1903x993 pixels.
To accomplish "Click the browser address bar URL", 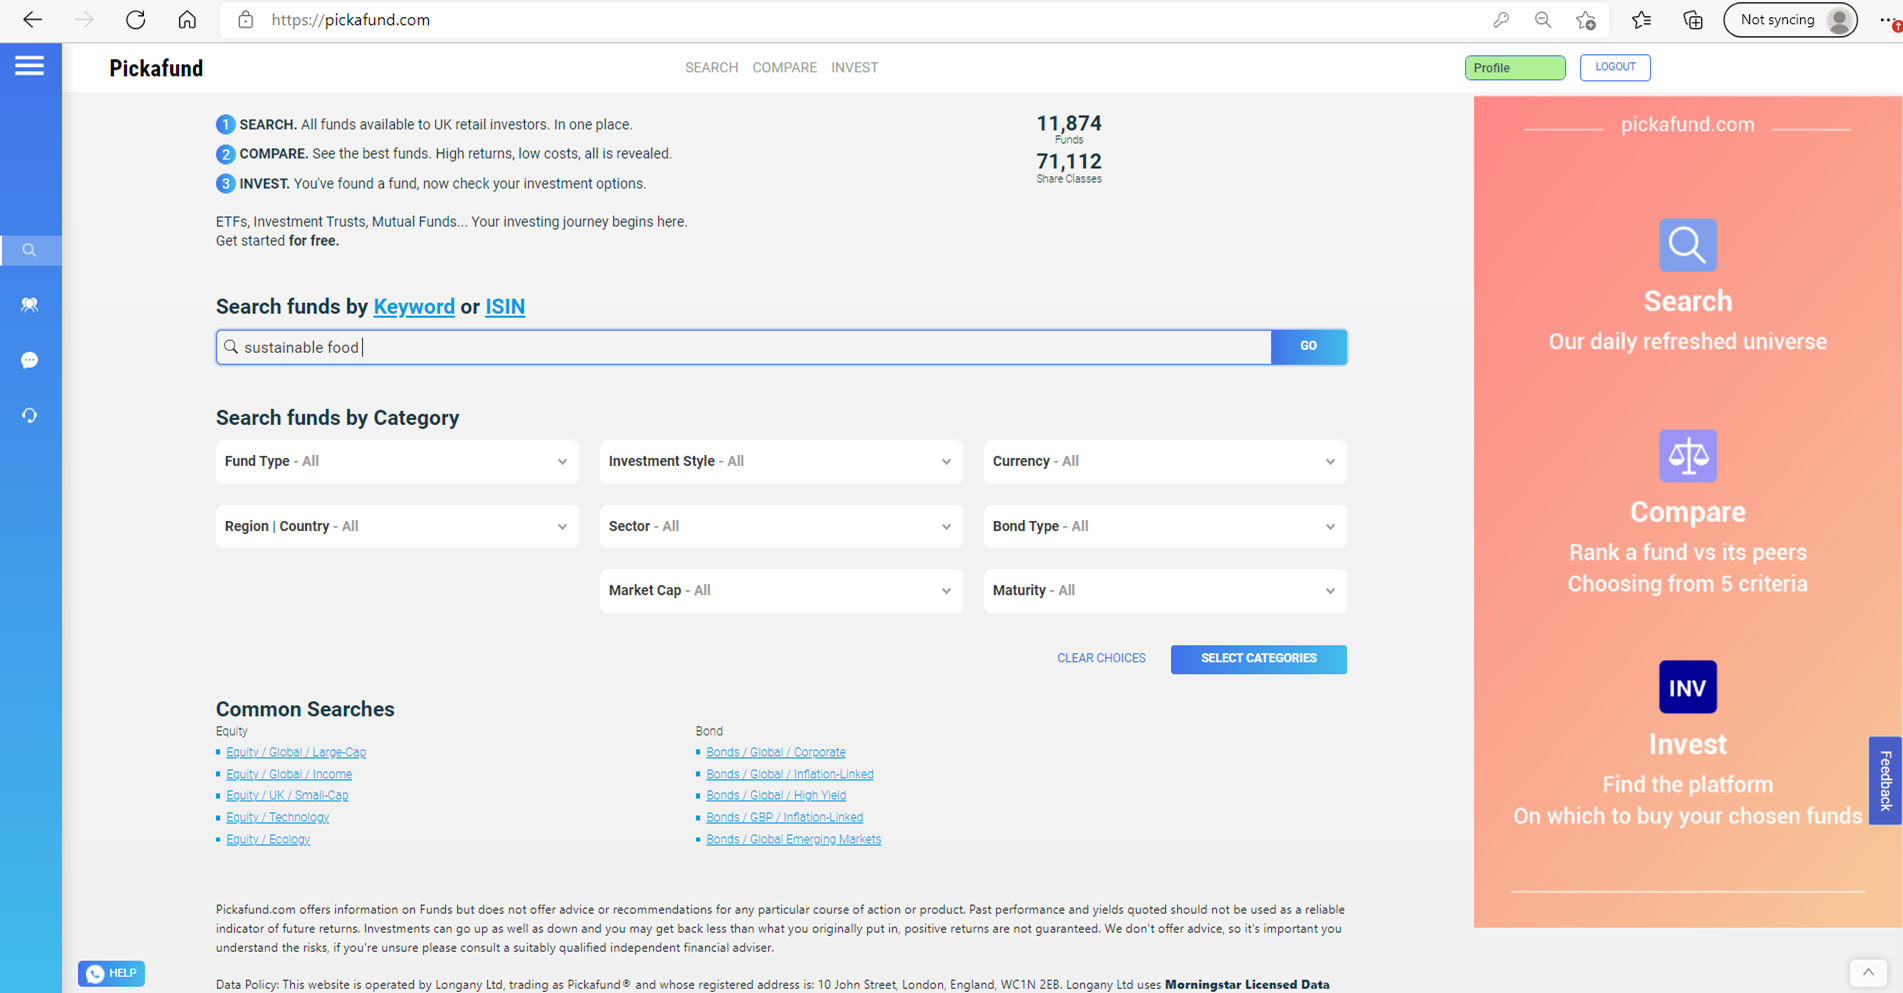I will coord(351,20).
